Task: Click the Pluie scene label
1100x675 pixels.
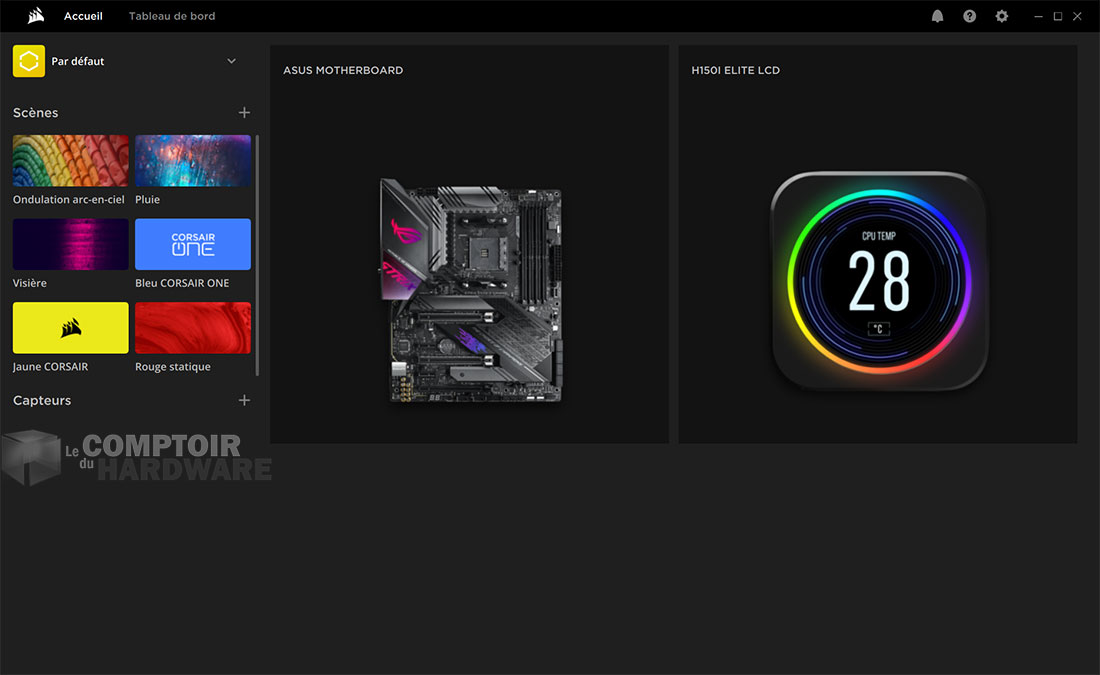Action: (147, 199)
